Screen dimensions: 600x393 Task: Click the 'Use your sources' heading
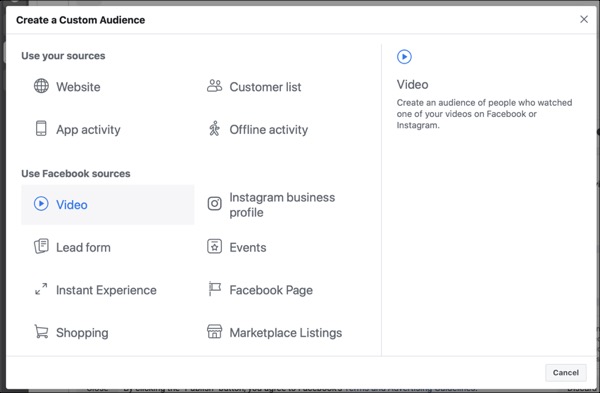pos(63,56)
